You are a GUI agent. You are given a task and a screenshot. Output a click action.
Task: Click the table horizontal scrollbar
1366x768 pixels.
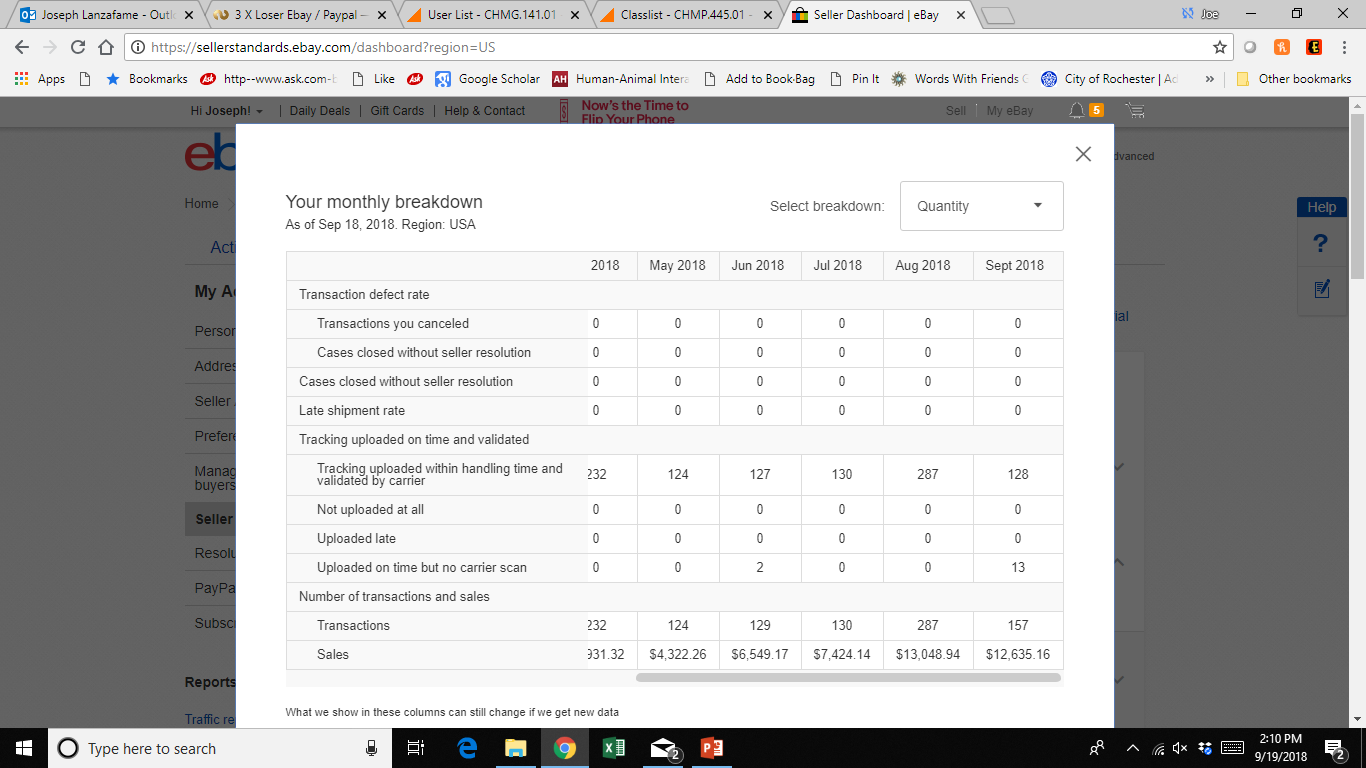pos(848,677)
